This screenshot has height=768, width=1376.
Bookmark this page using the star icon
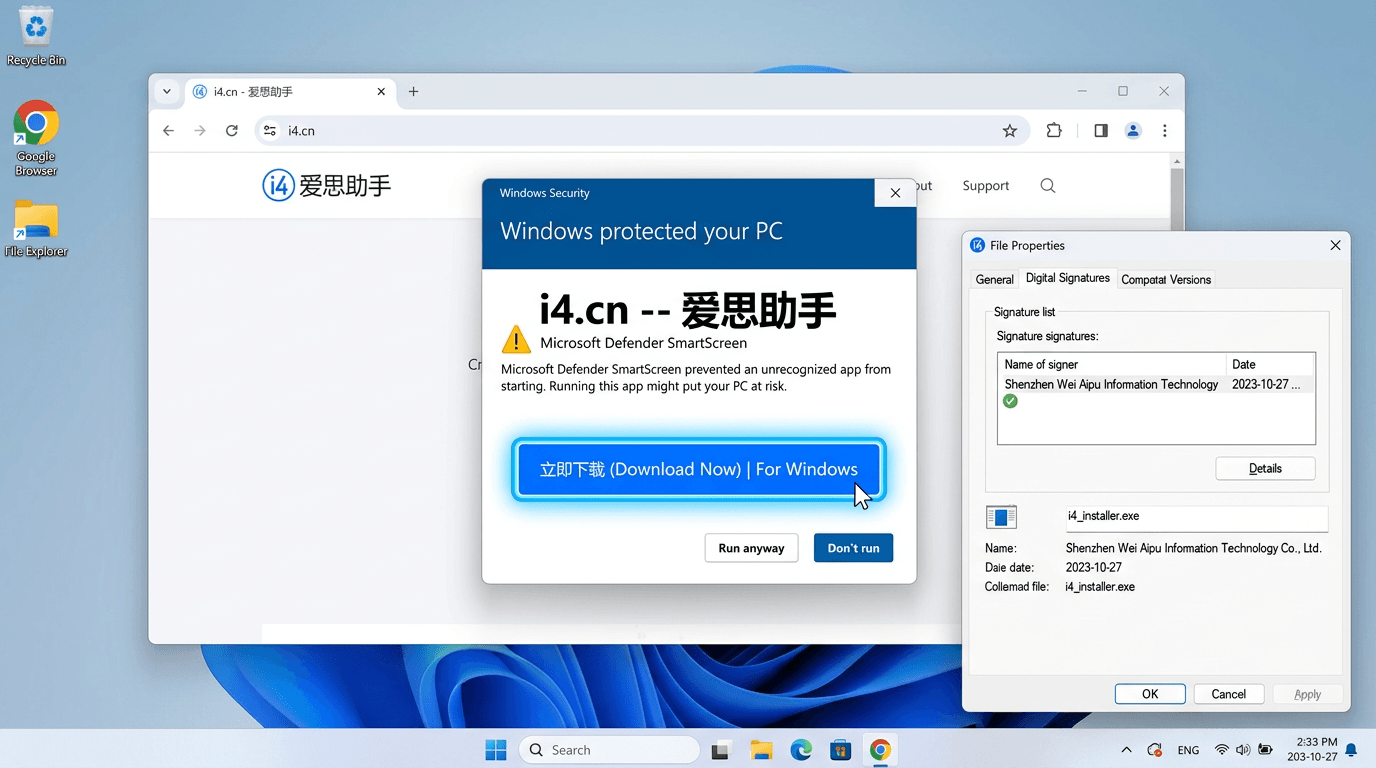click(x=1010, y=130)
